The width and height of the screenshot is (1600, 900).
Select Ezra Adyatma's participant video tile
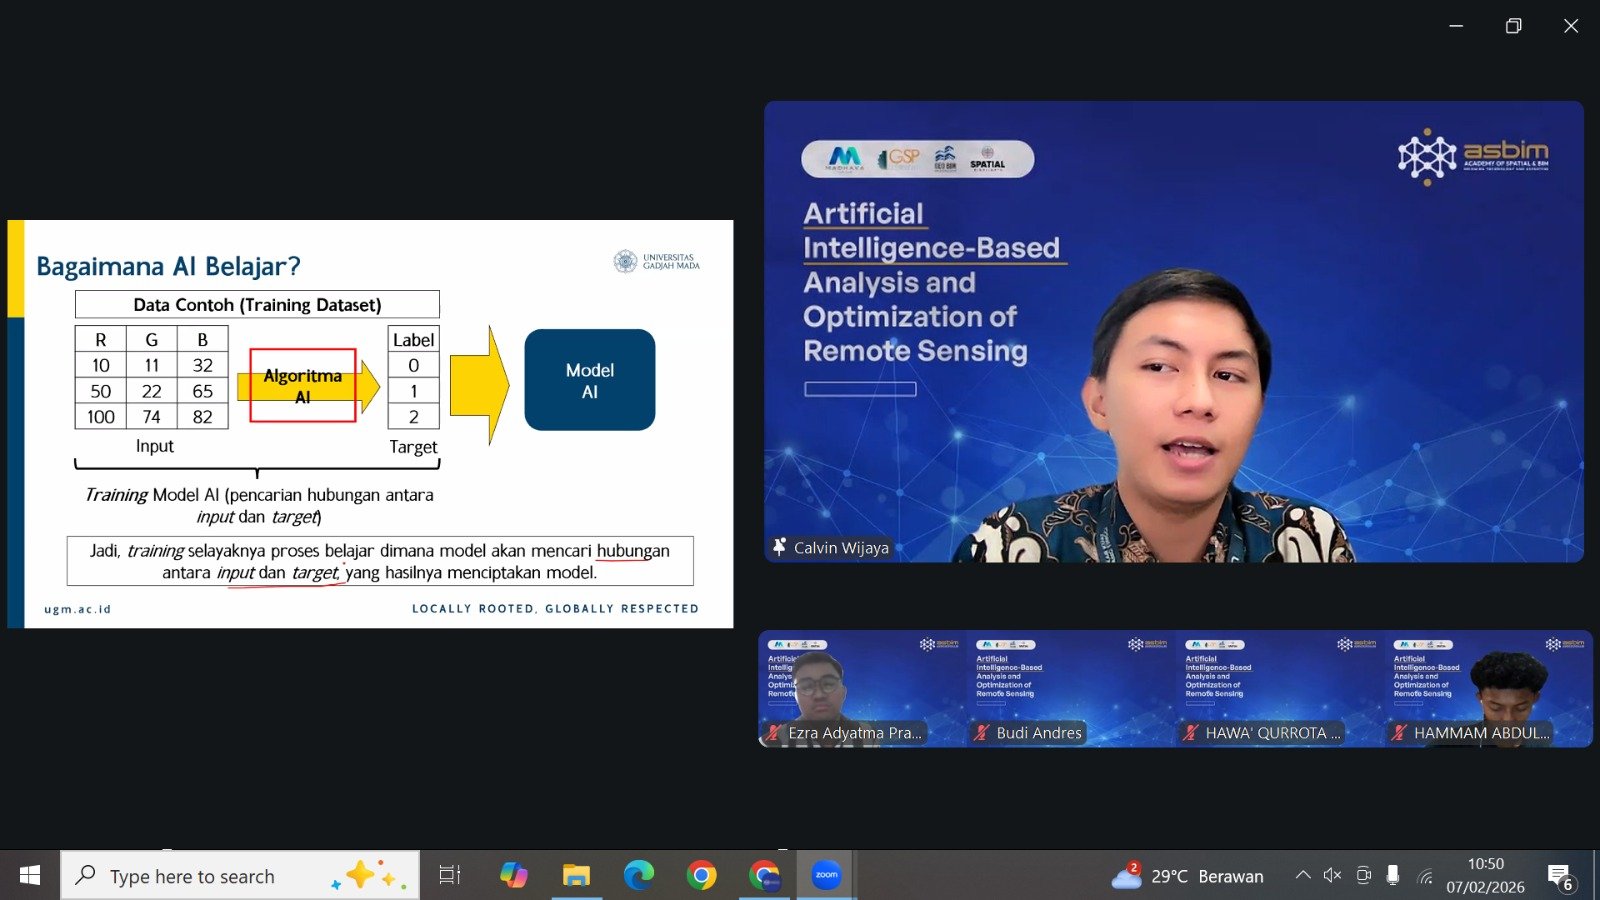click(x=861, y=688)
